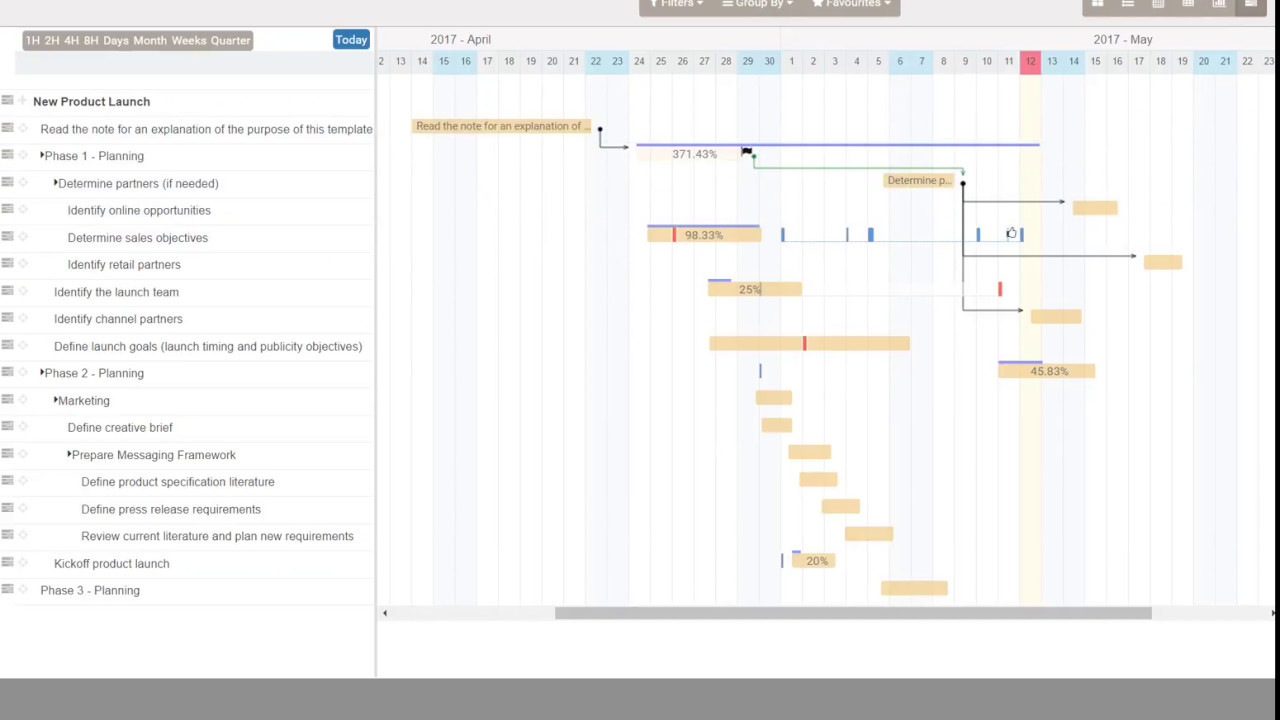Set timeline scale to 1H
This screenshot has height=720, width=1280.
coord(33,40)
